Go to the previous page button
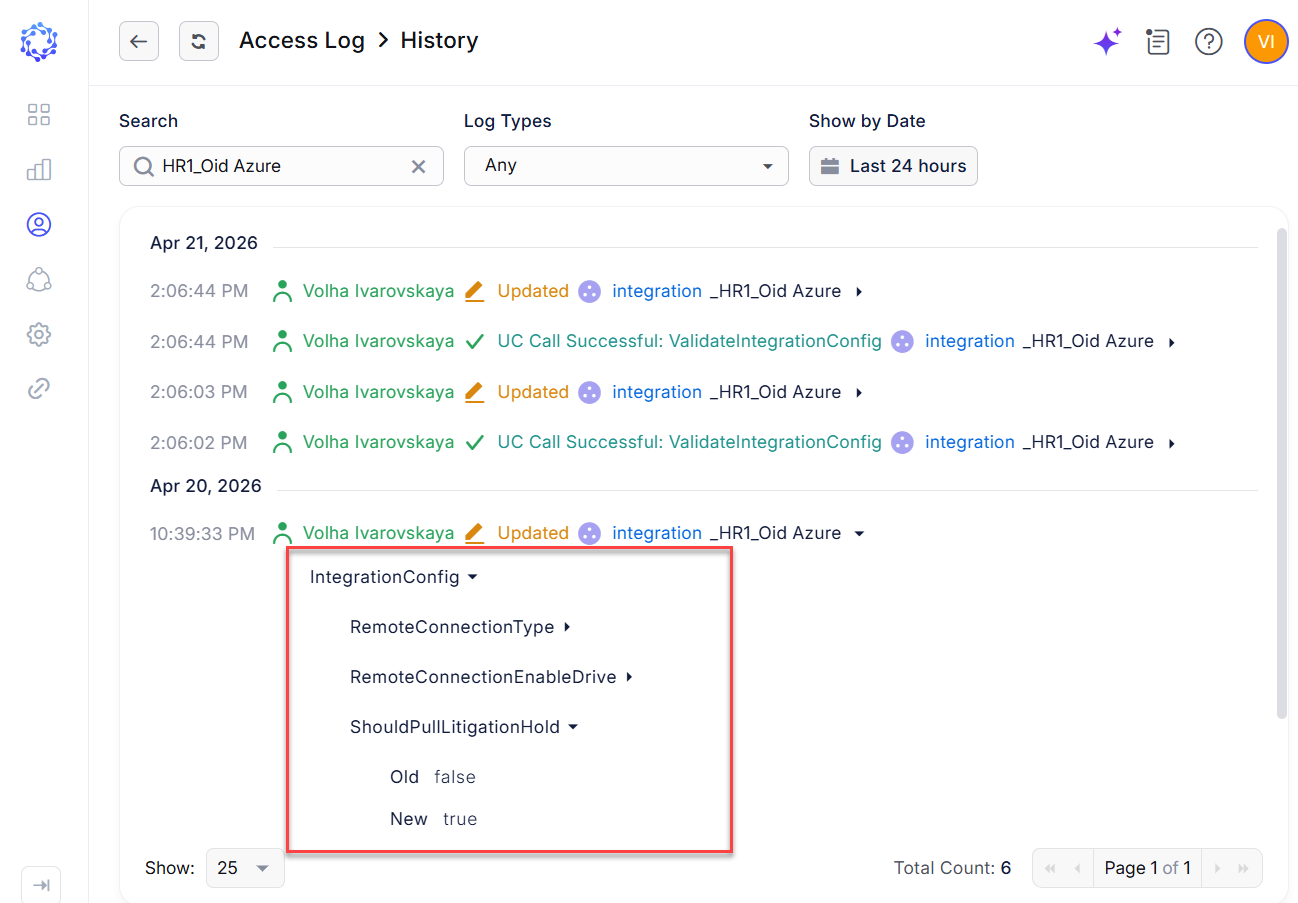This screenshot has height=903, width=1298. pos(1078,868)
